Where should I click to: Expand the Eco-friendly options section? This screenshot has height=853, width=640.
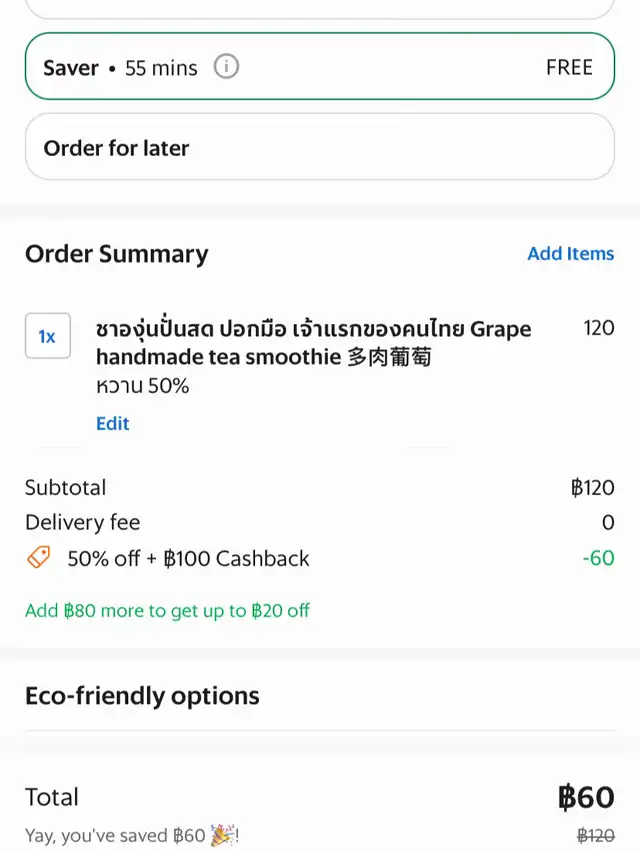[142, 696]
